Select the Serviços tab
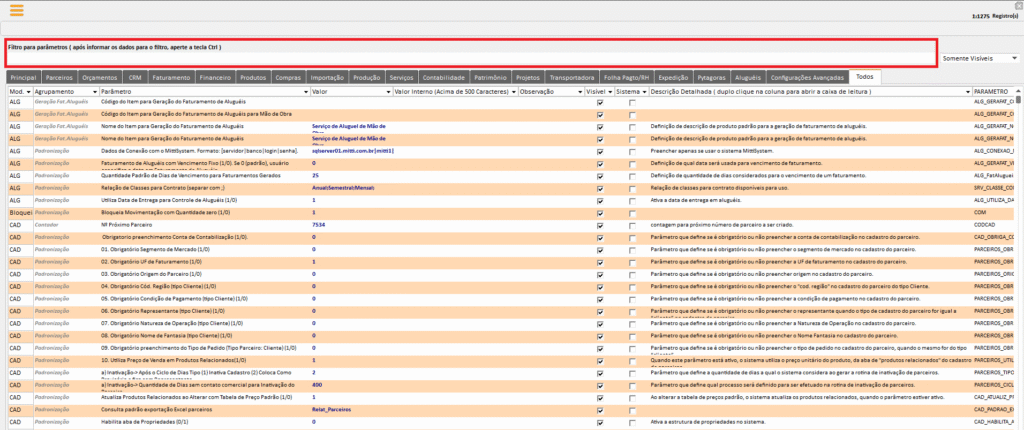The height and width of the screenshot is (430, 1024). [401, 77]
